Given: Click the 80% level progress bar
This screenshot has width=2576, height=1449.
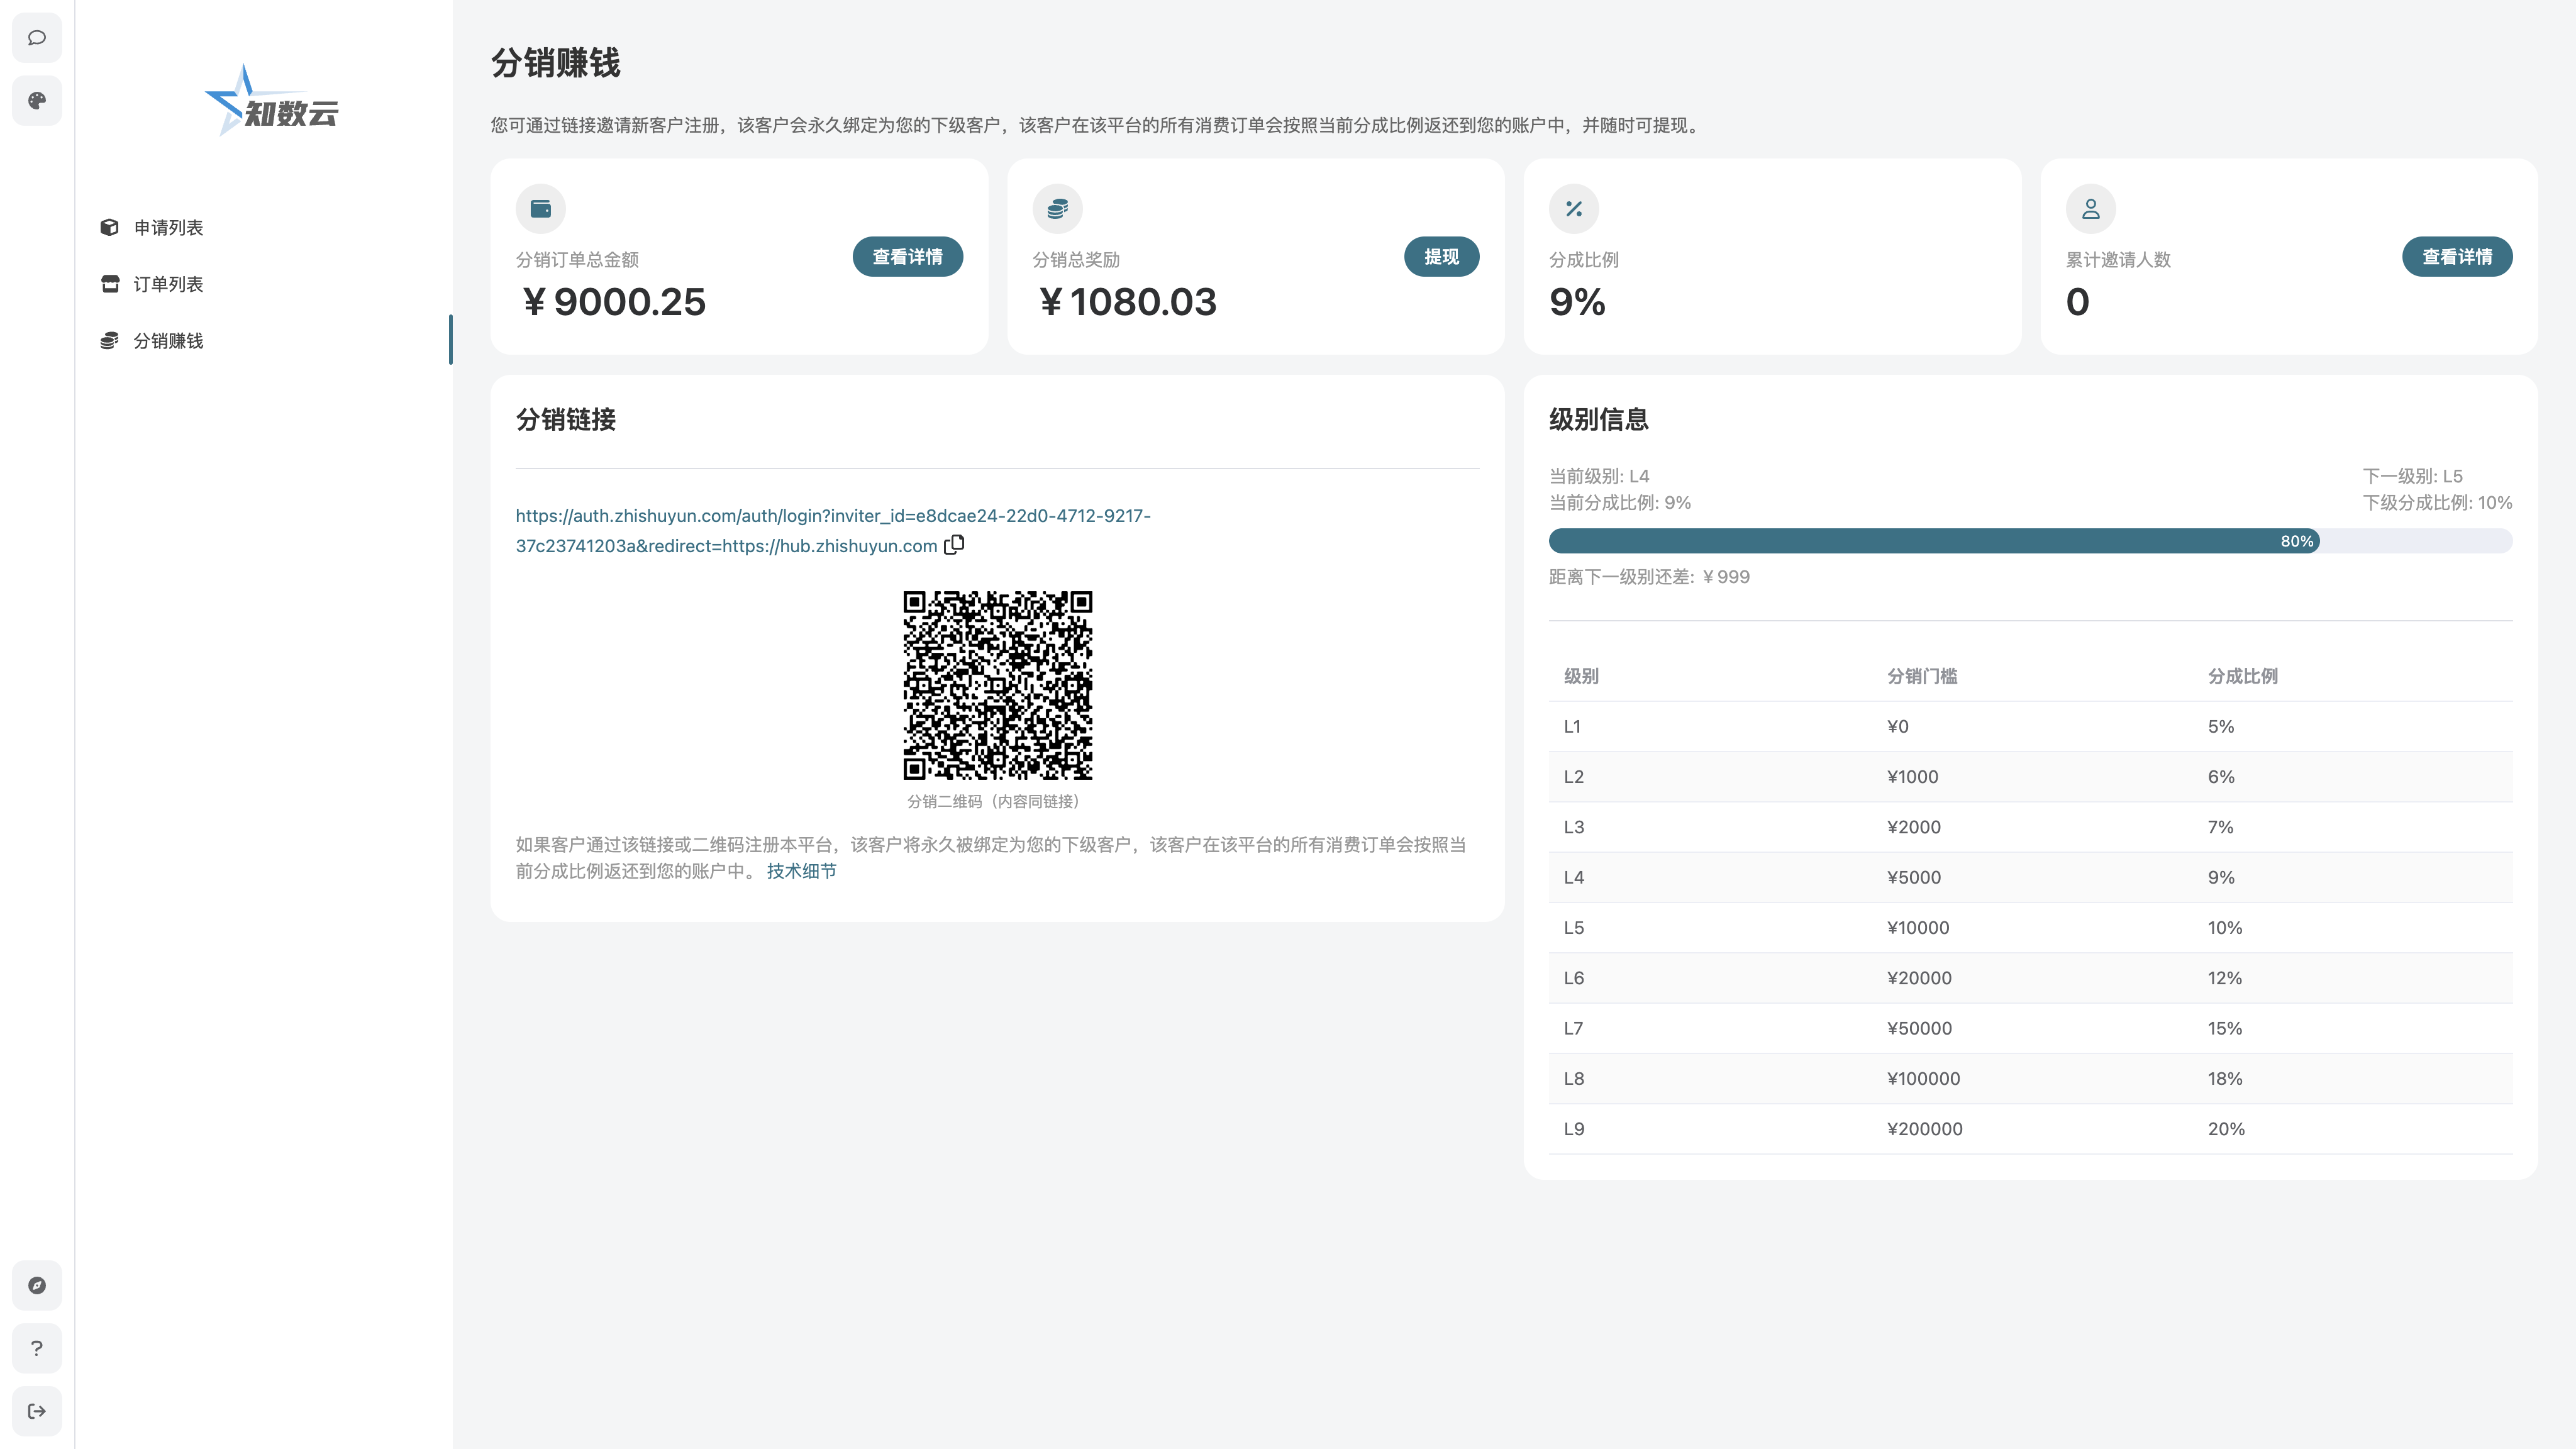Looking at the screenshot, I should tap(2030, 541).
